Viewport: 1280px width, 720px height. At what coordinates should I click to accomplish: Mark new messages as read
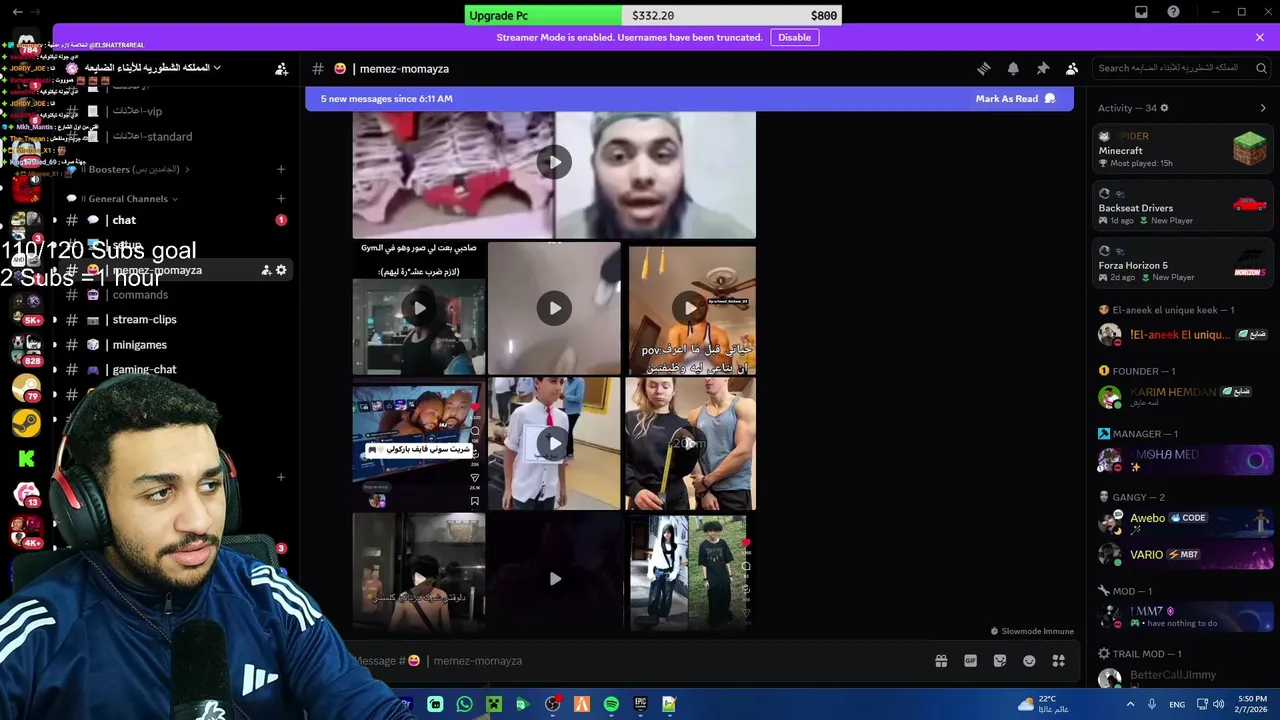coord(1015,99)
